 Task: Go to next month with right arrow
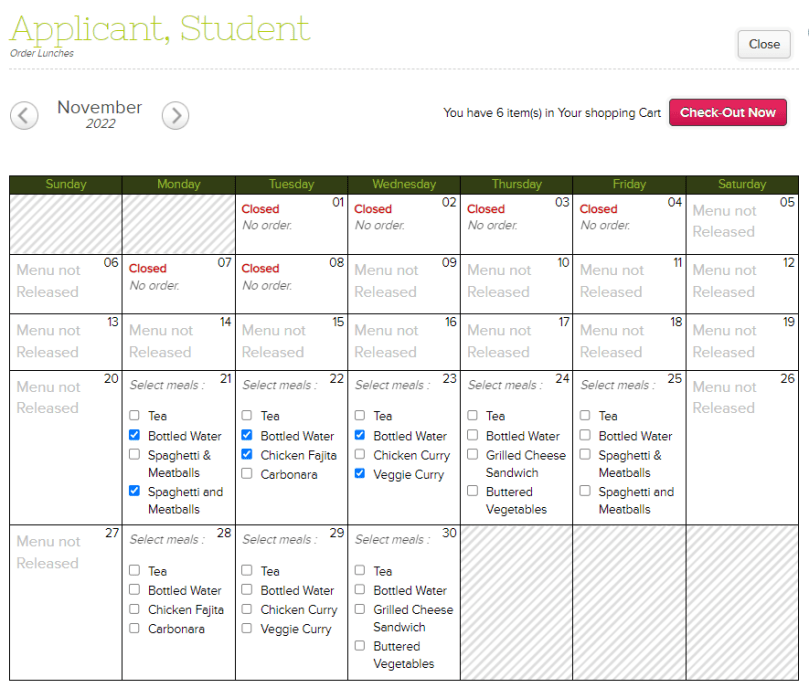(175, 115)
